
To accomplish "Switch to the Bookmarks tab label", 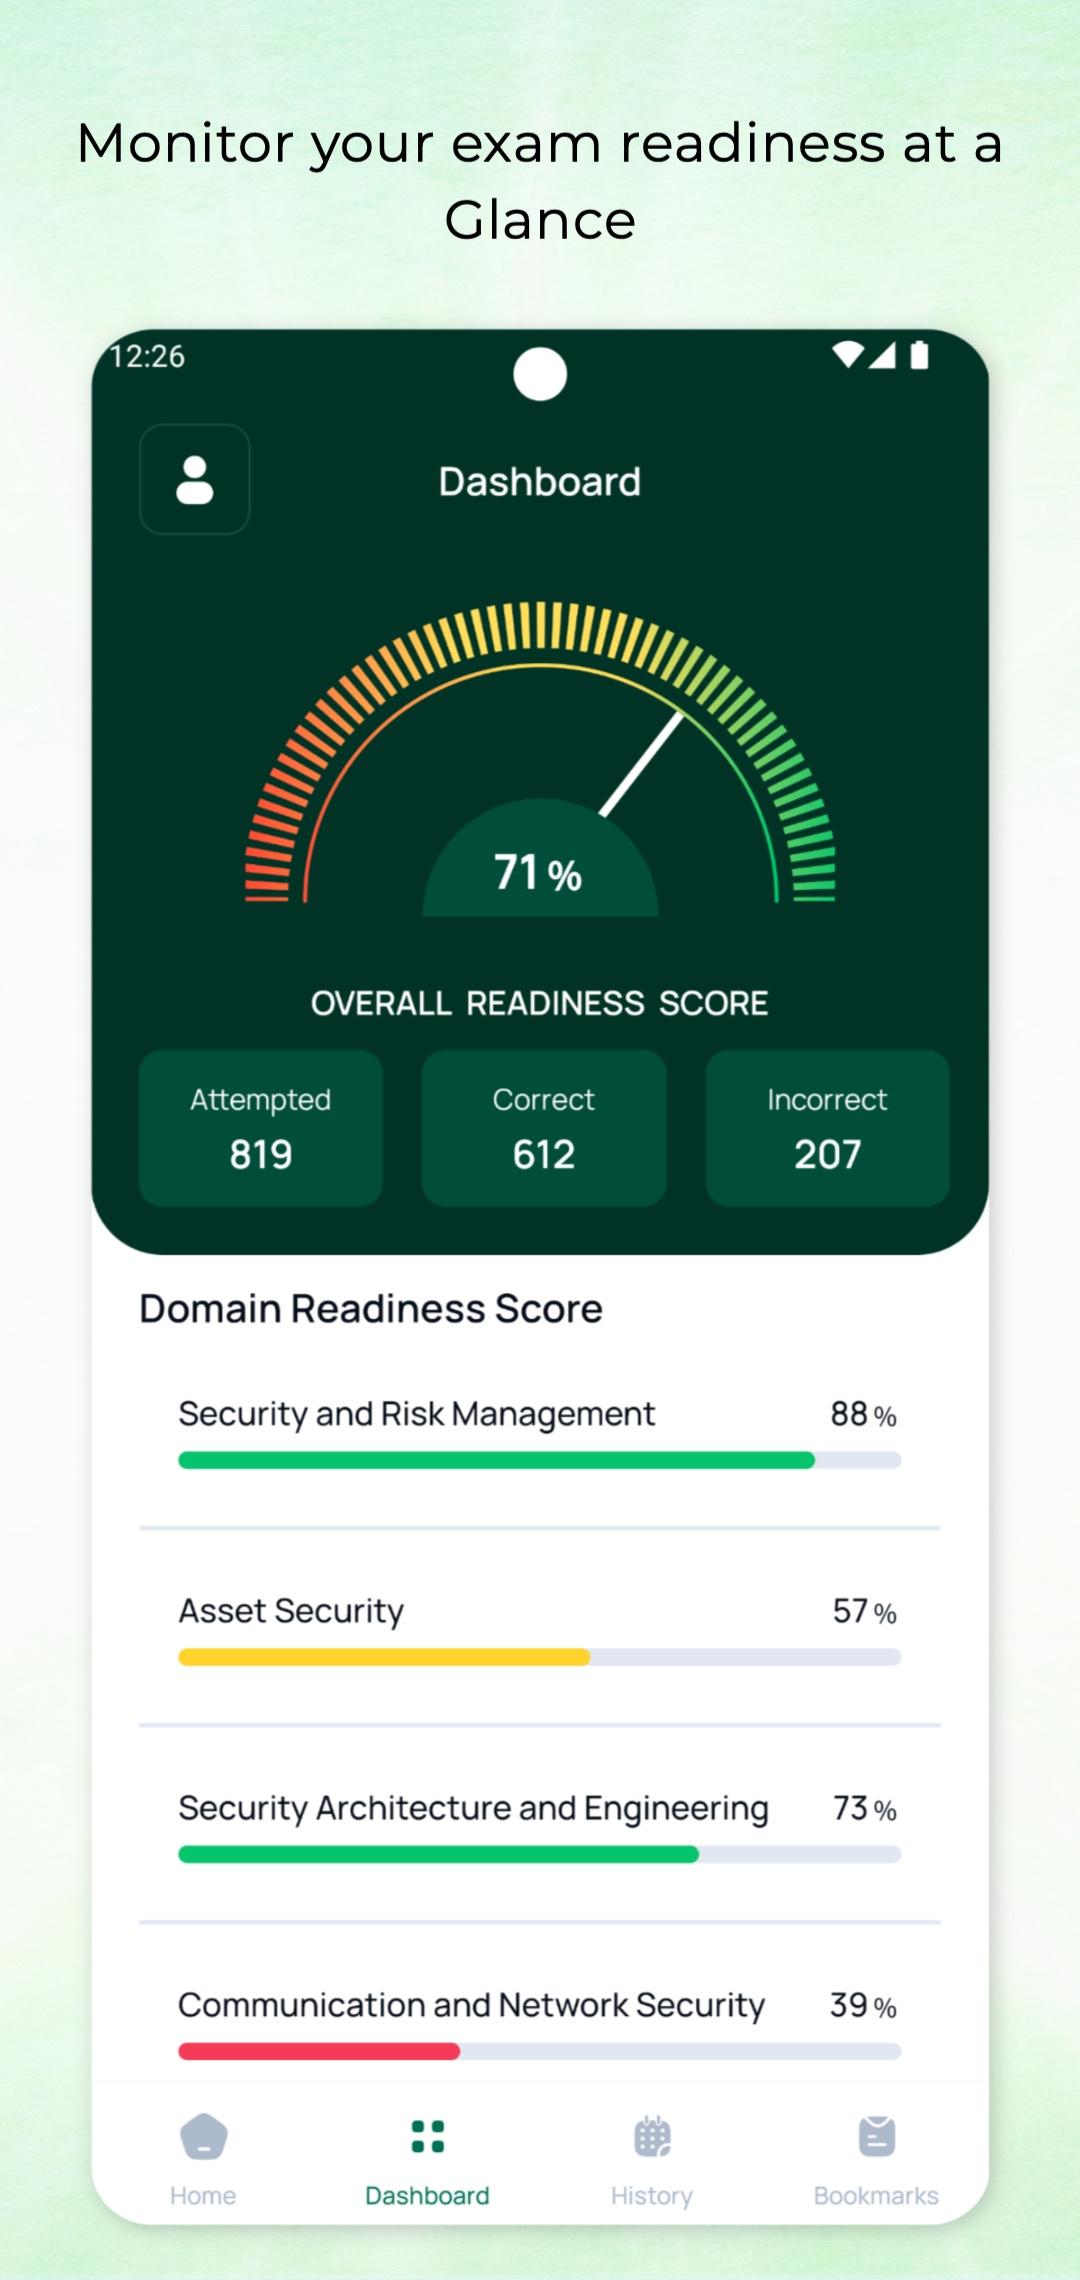I will coord(876,2195).
